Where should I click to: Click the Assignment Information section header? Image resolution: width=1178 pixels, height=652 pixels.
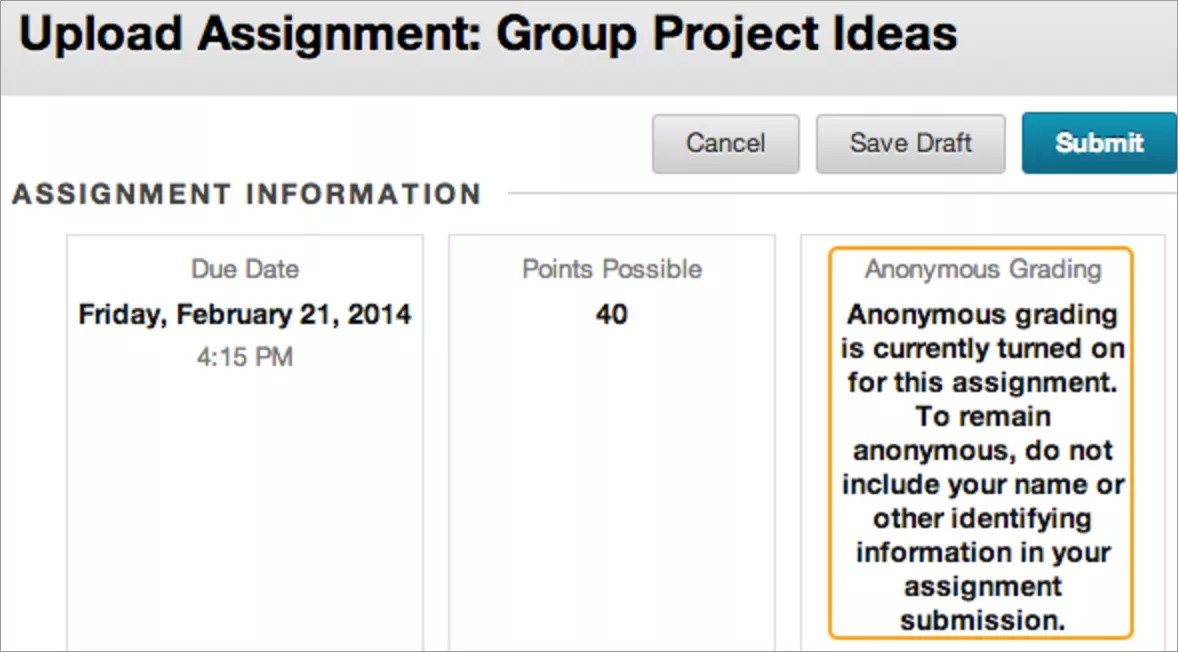point(246,194)
